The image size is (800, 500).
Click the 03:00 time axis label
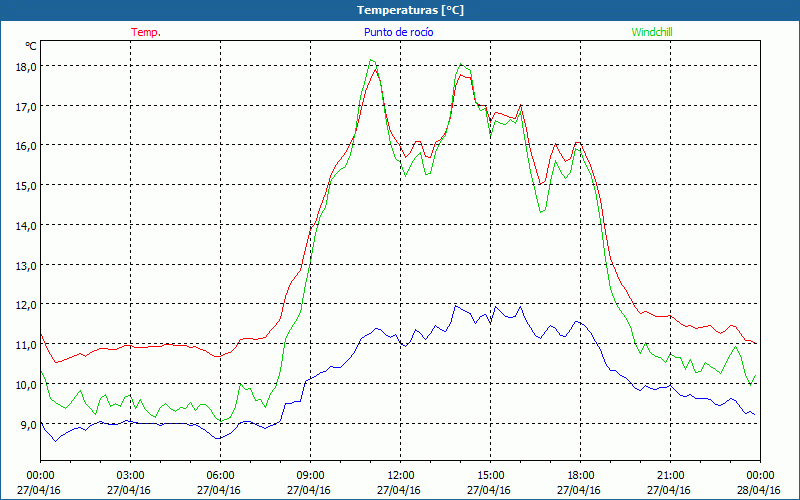(x=131, y=476)
